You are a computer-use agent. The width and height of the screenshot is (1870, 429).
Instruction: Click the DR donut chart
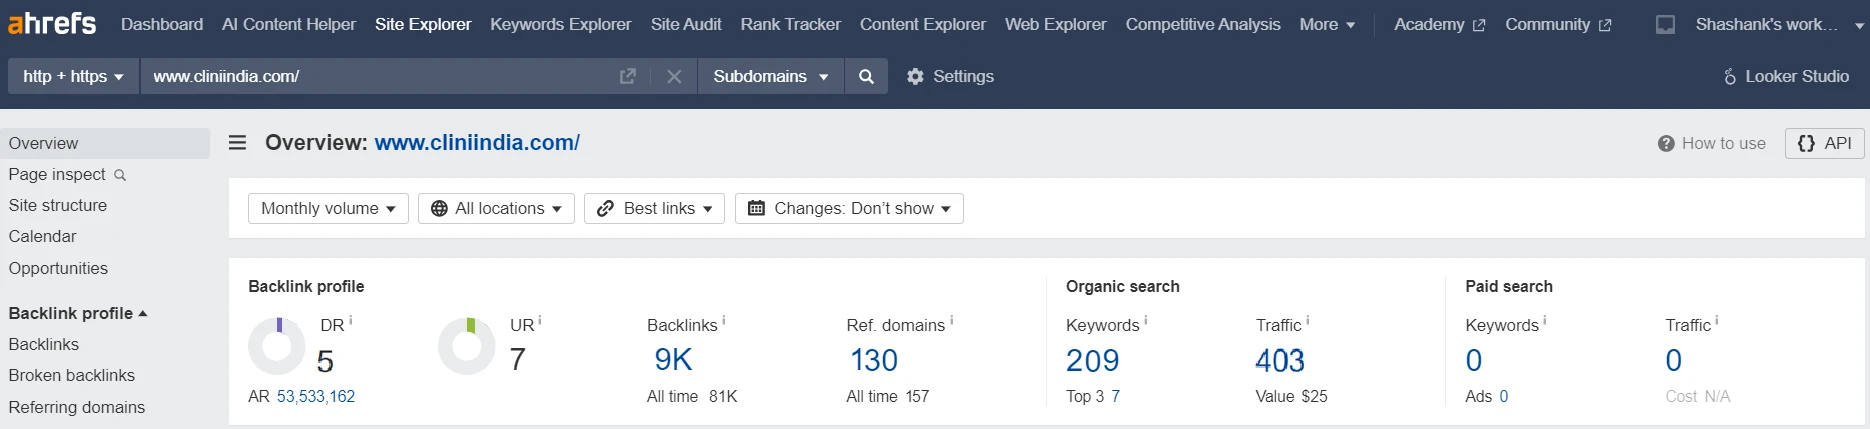277,346
